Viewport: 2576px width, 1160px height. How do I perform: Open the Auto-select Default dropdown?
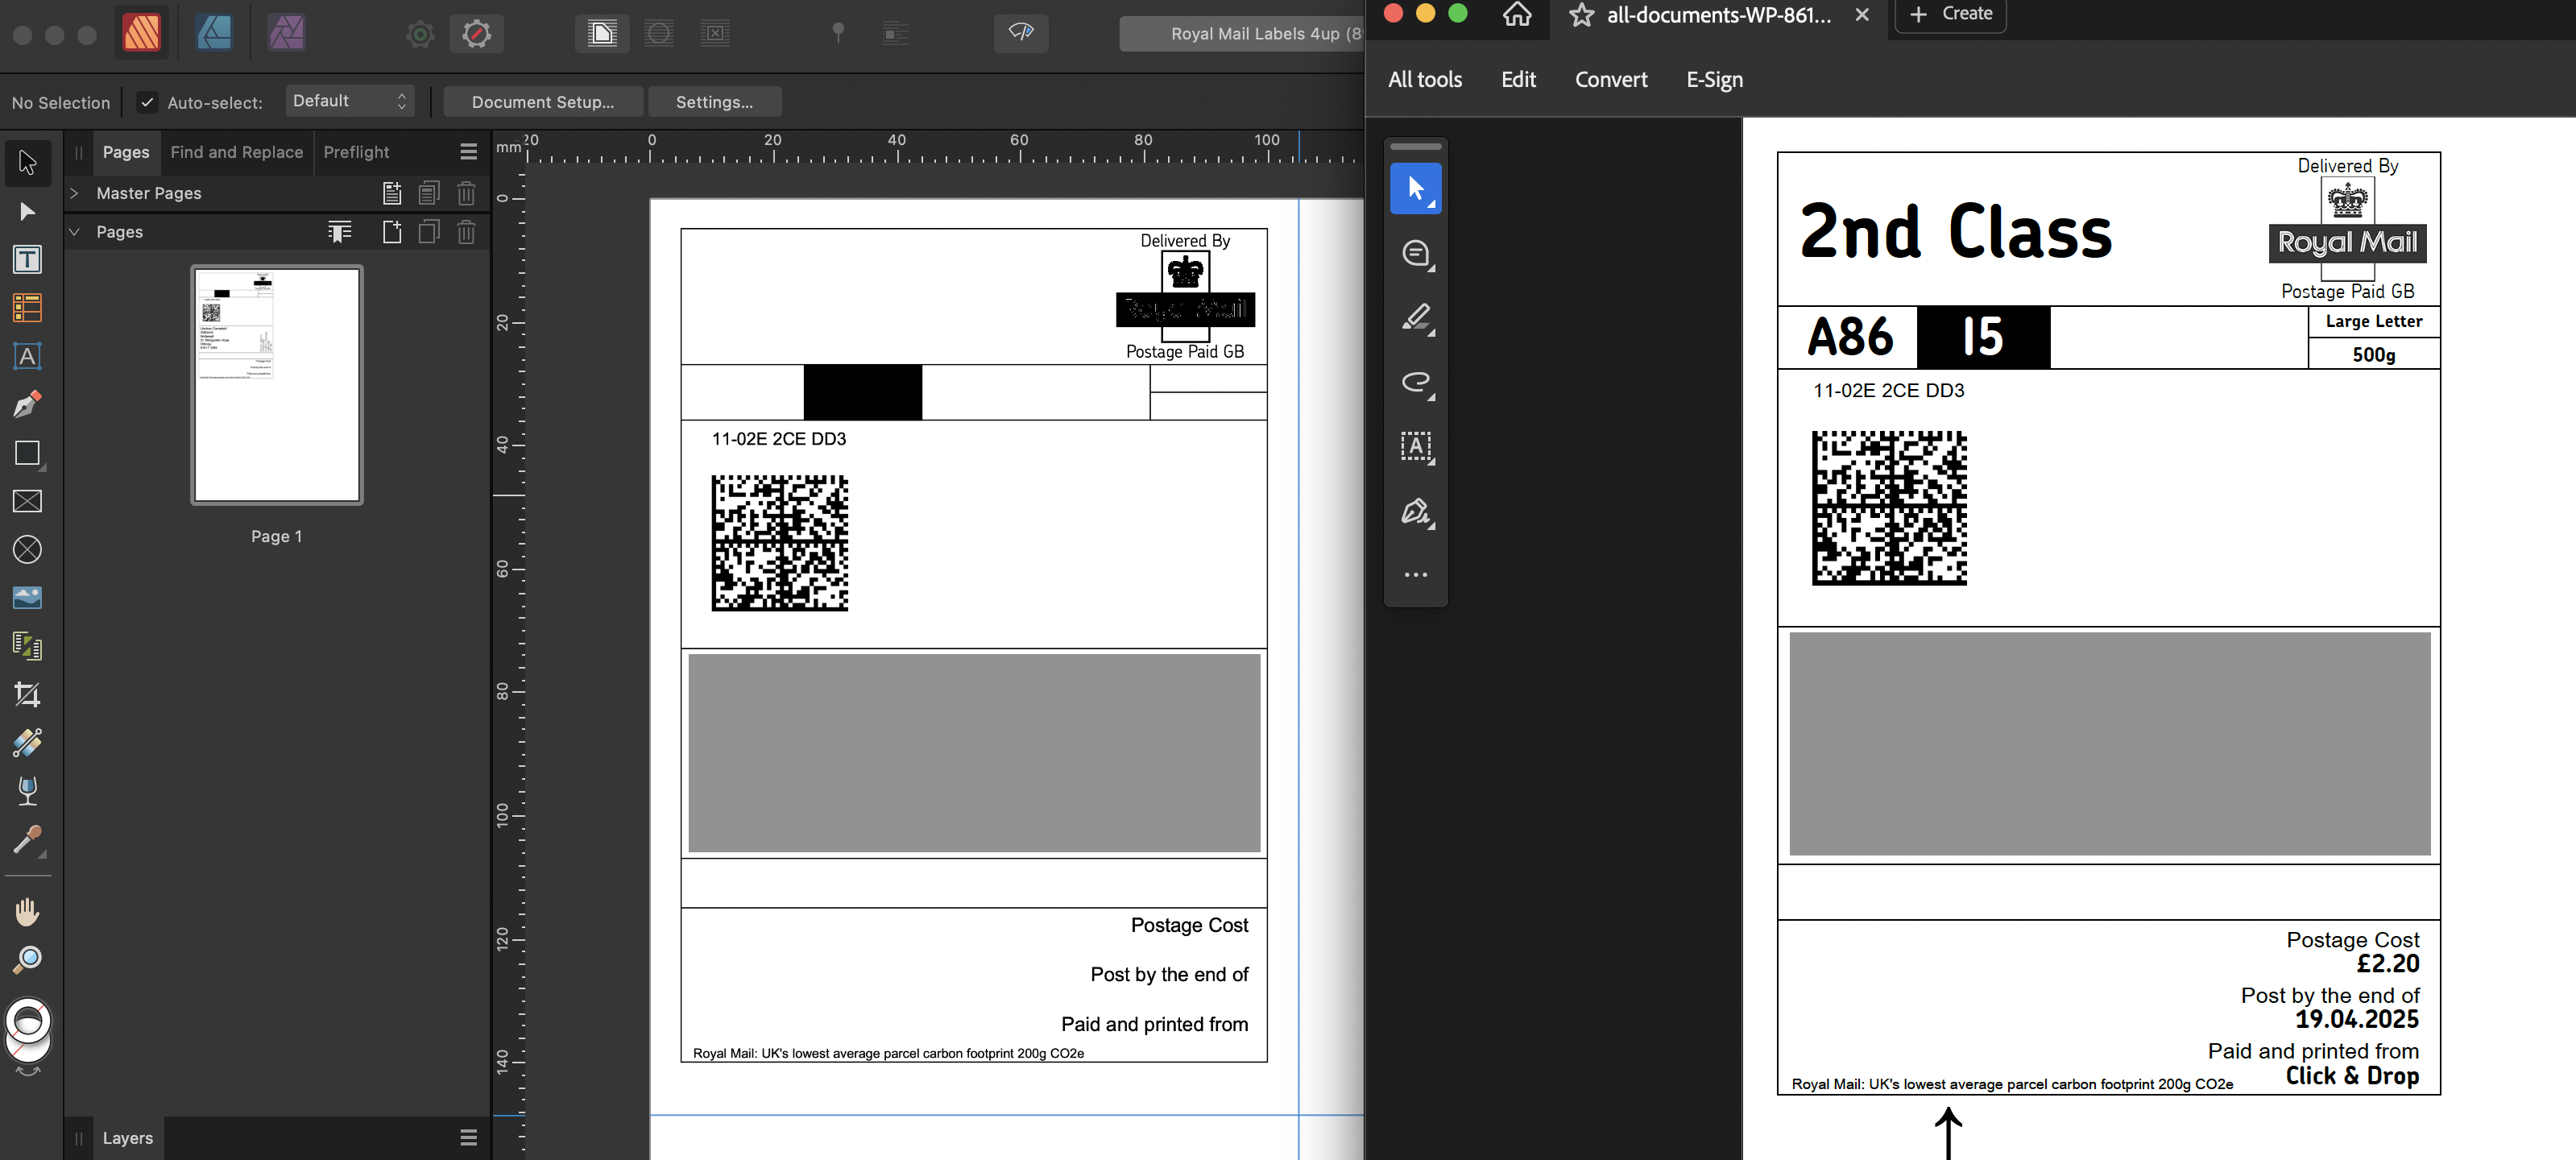pos(350,101)
